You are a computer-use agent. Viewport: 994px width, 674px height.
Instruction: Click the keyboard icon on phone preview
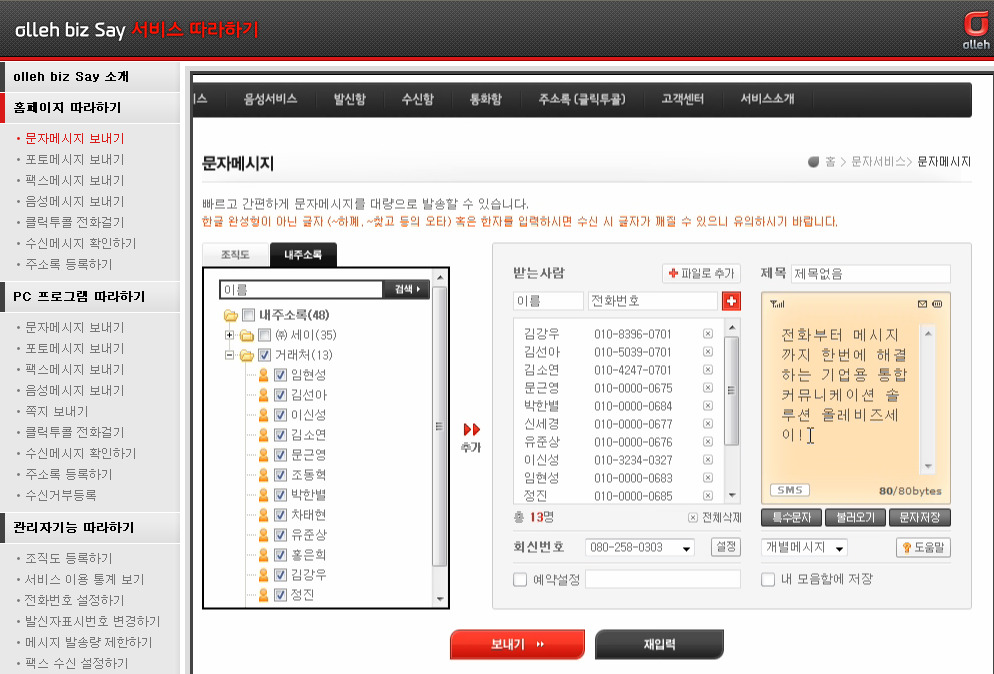pos(938,304)
